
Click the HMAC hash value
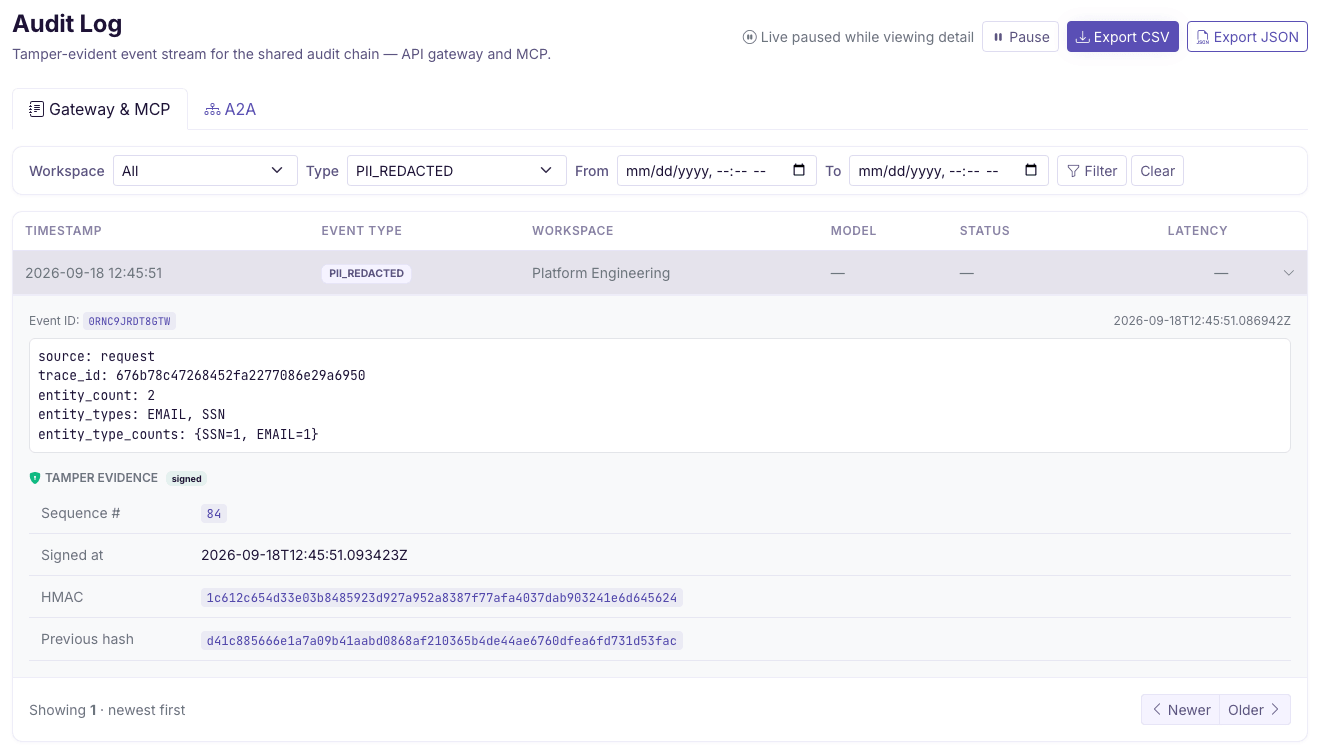click(441, 598)
